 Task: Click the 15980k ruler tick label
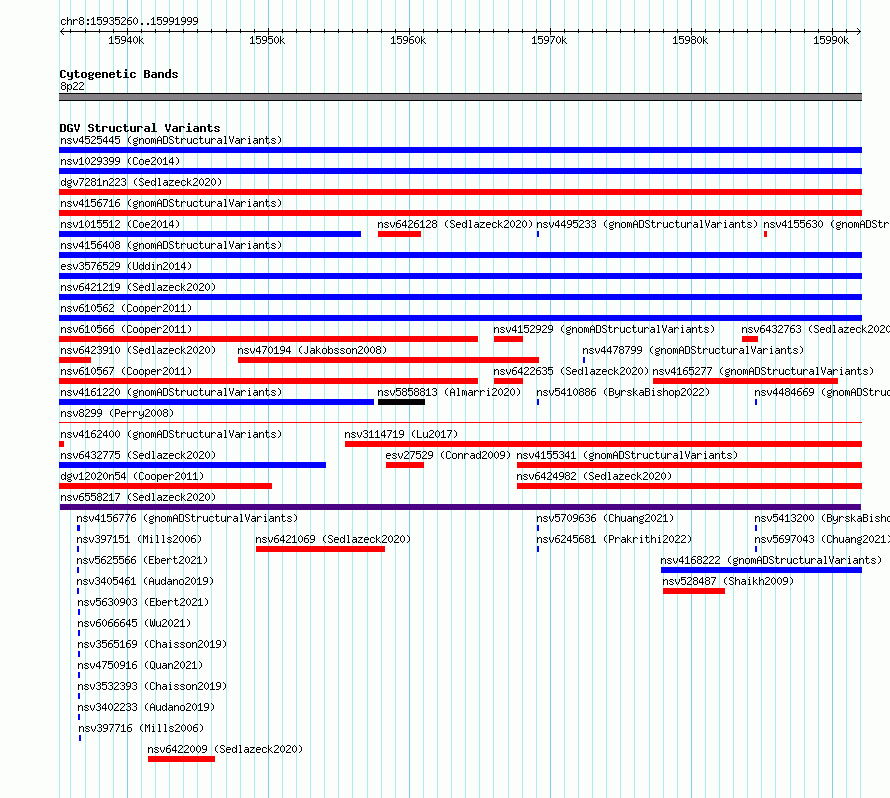pyautogui.click(x=690, y=40)
